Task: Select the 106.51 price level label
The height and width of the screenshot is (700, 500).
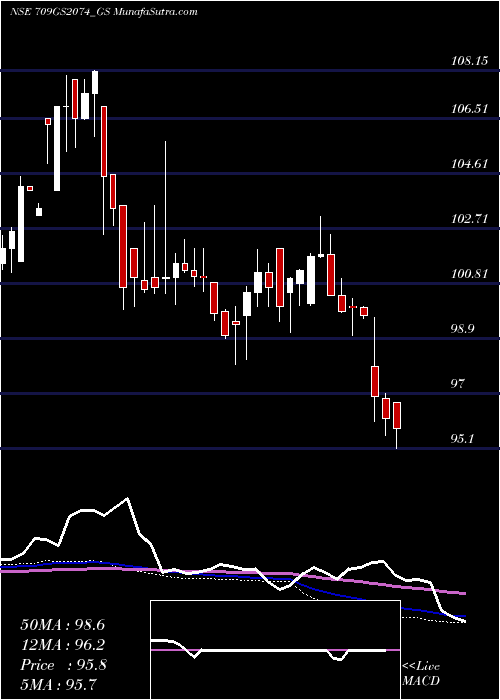Action: (x=470, y=109)
